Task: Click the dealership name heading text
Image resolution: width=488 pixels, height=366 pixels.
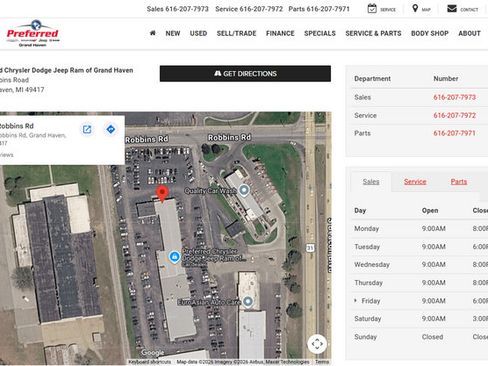Action: (67, 70)
